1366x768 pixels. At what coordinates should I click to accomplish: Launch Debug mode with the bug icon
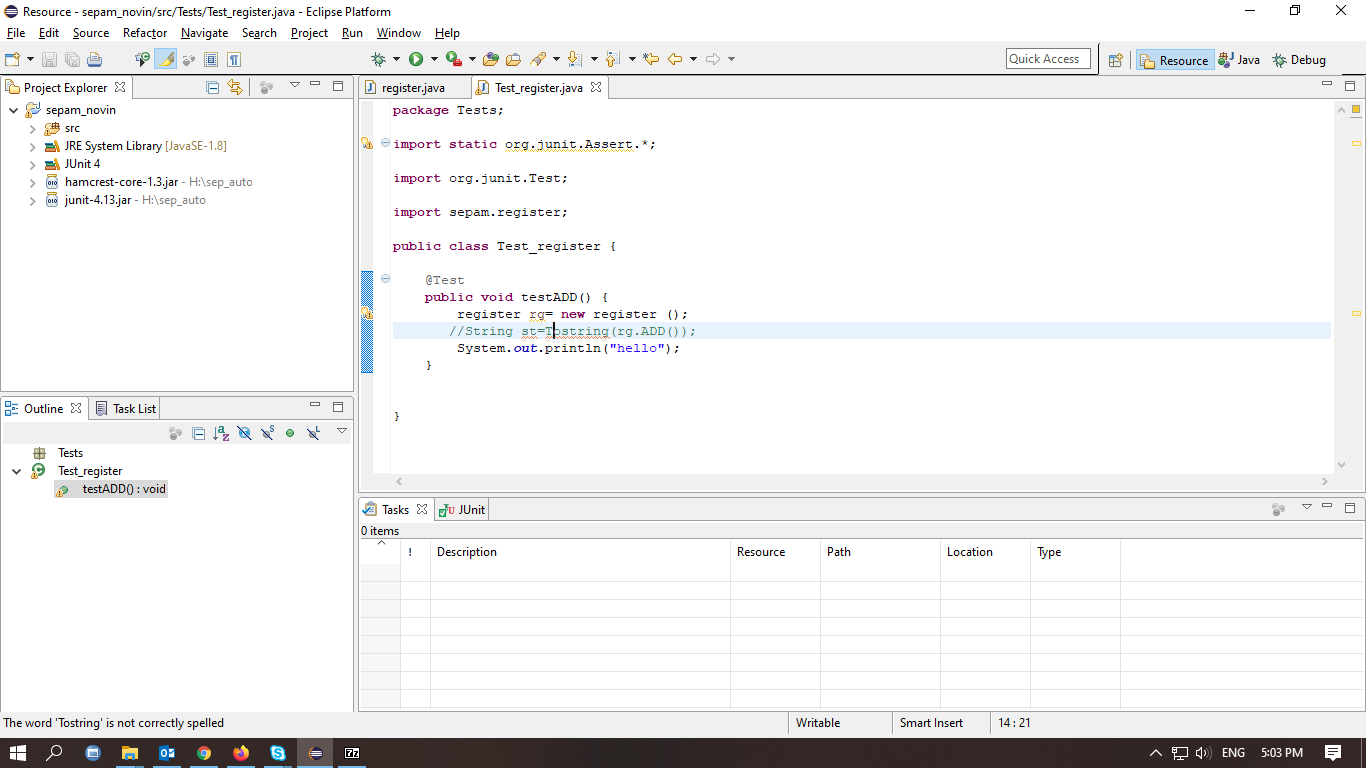[378, 59]
